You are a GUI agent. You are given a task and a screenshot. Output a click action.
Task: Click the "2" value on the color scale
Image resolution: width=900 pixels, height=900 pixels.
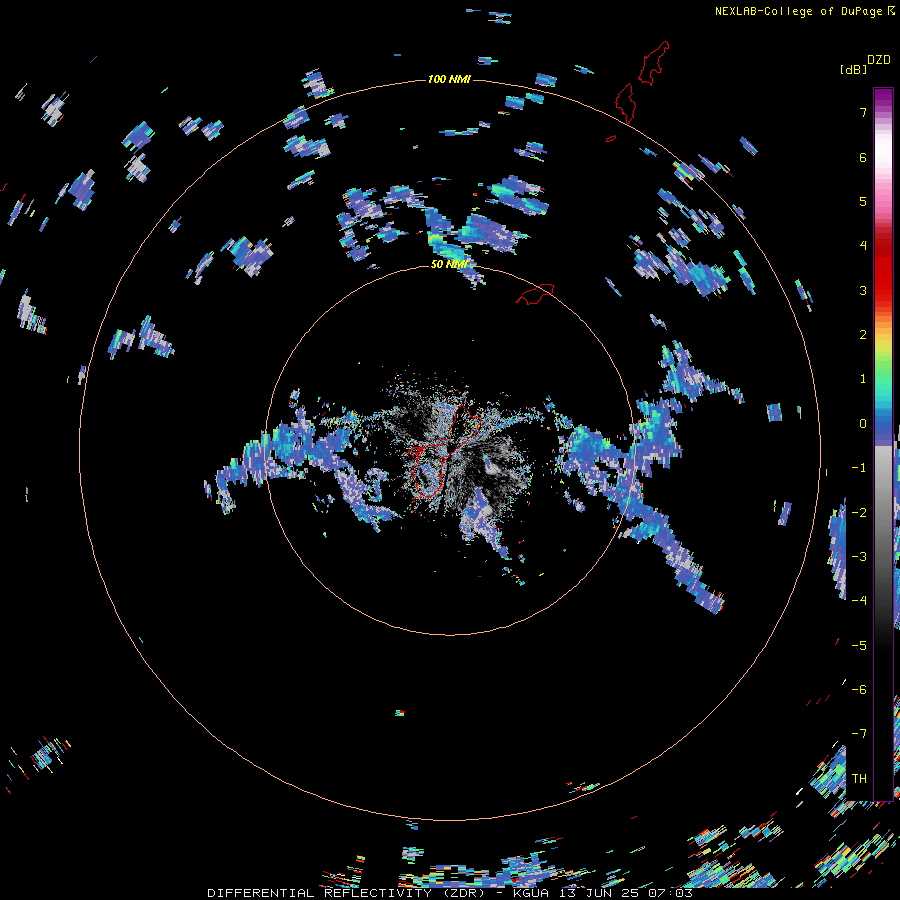coord(863,335)
